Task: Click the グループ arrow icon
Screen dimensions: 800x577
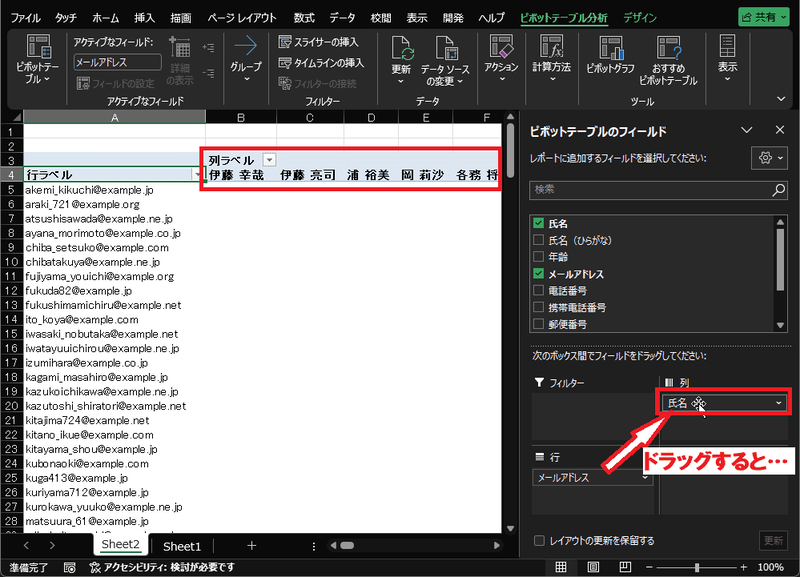Action: [245, 46]
